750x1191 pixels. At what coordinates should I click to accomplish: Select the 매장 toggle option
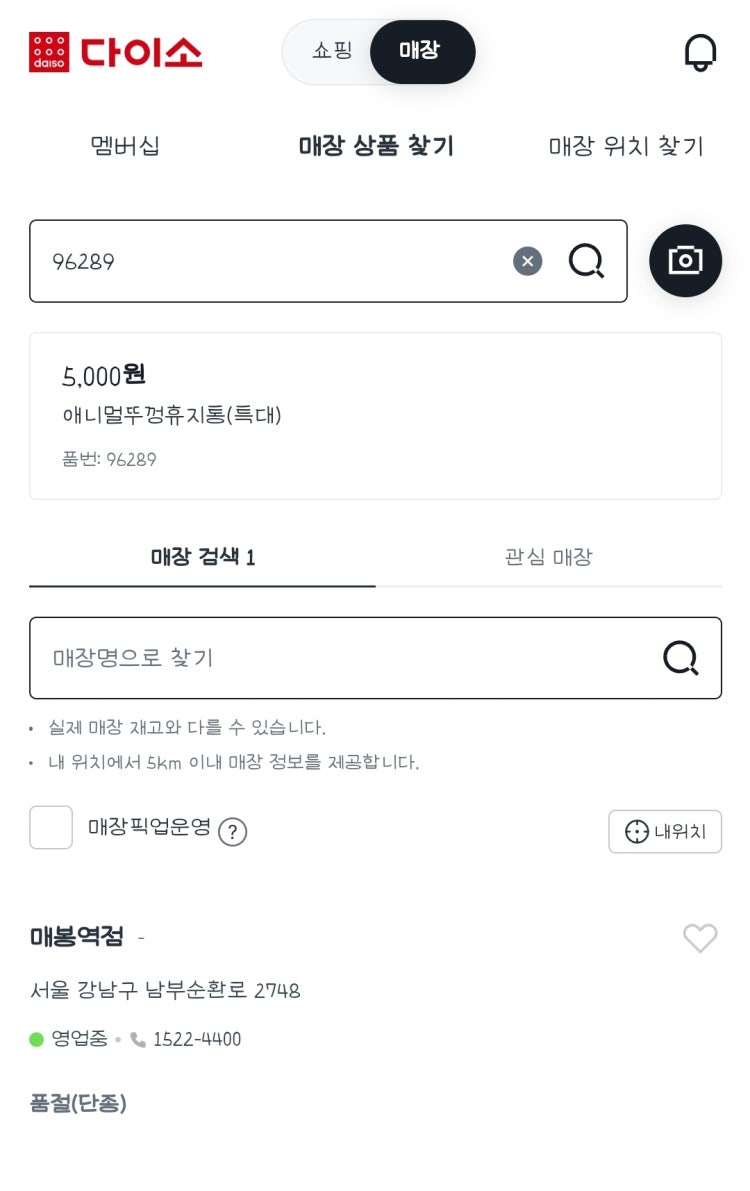pos(422,52)
